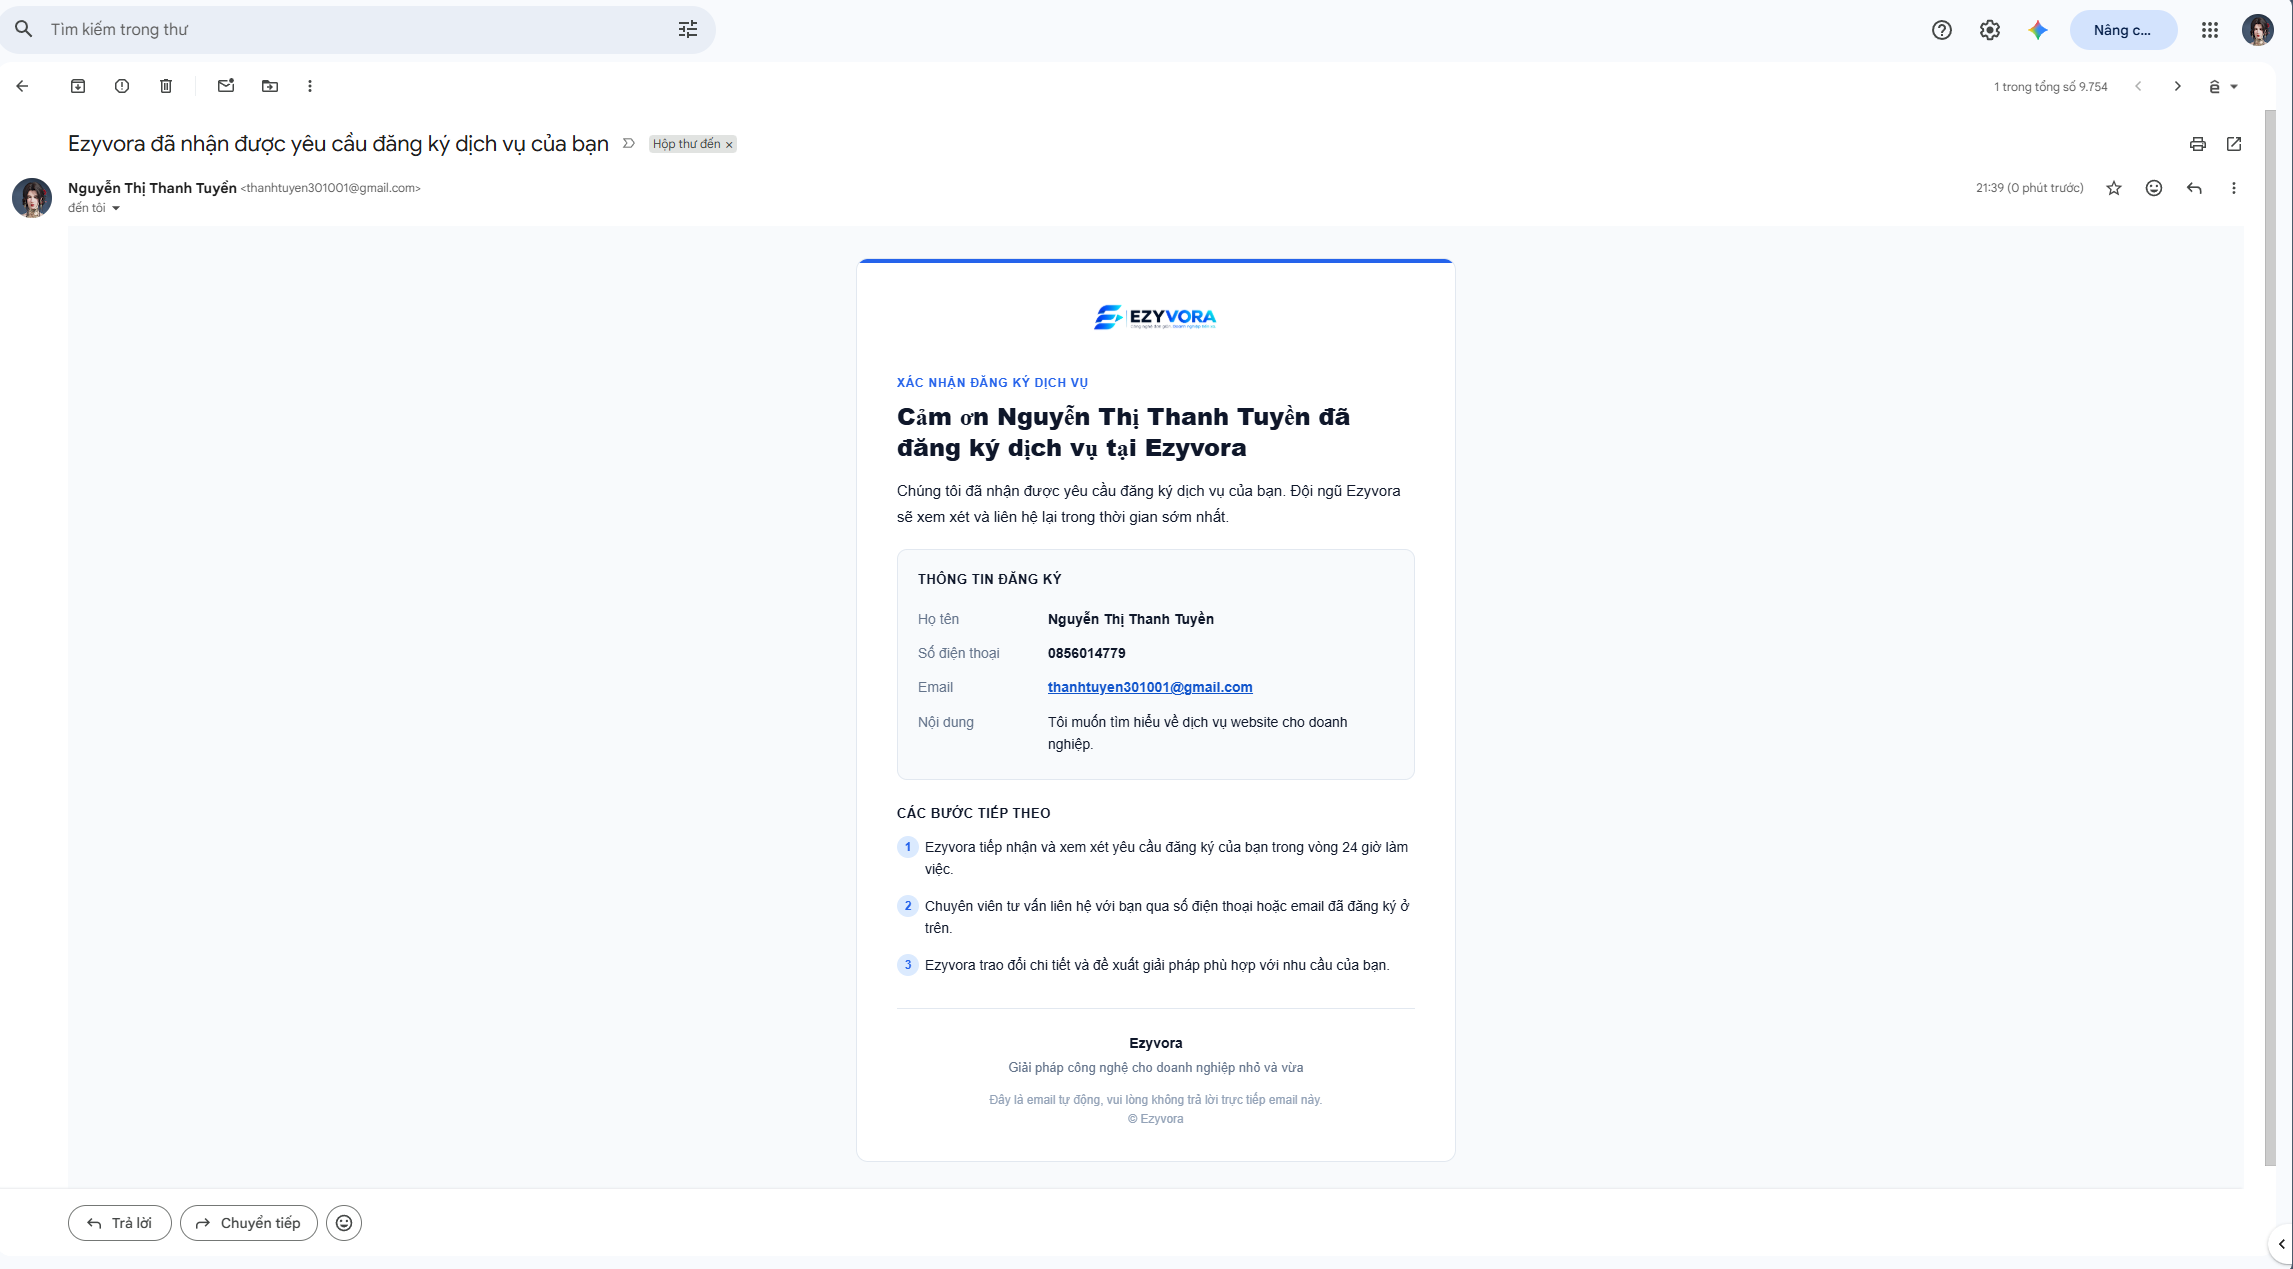Click the Chuyển tiếp button

pyautogui.click(x=249, y=1223)
